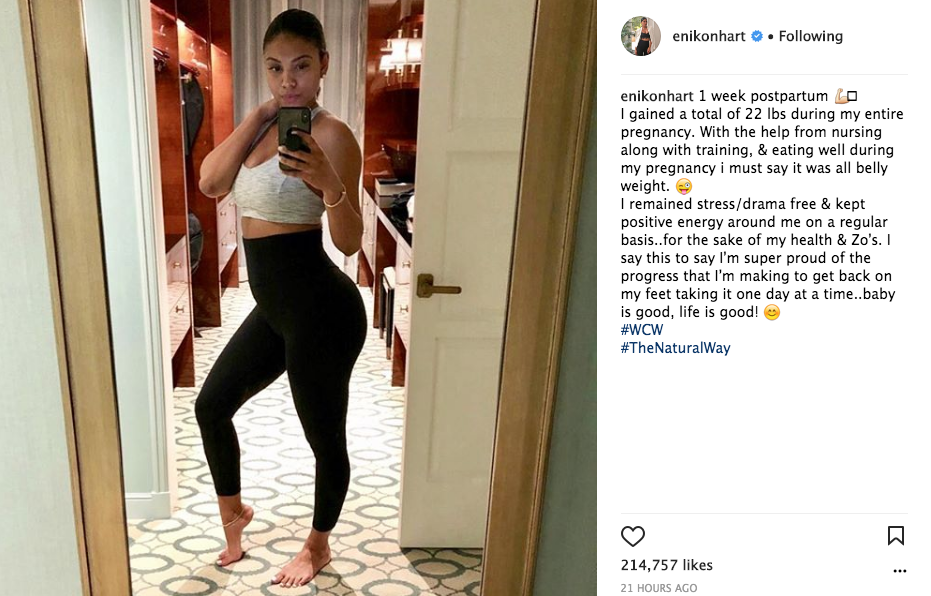Screen dimensions: 931x596
Task: Click the profile avatar thumbnail
Action: coord(641,36)
